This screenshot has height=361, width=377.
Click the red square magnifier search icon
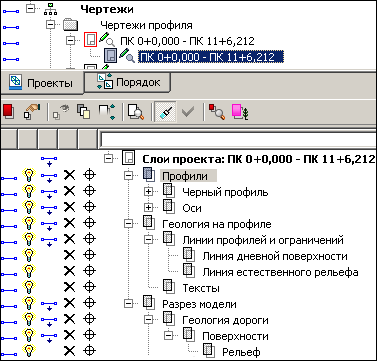point(216,112)
